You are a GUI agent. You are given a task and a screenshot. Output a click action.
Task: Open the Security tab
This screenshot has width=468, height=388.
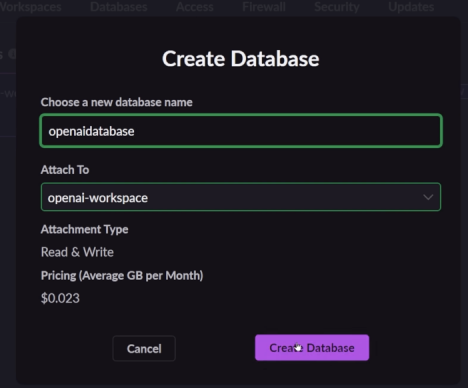pyautogui.click(x=337, y=7)
